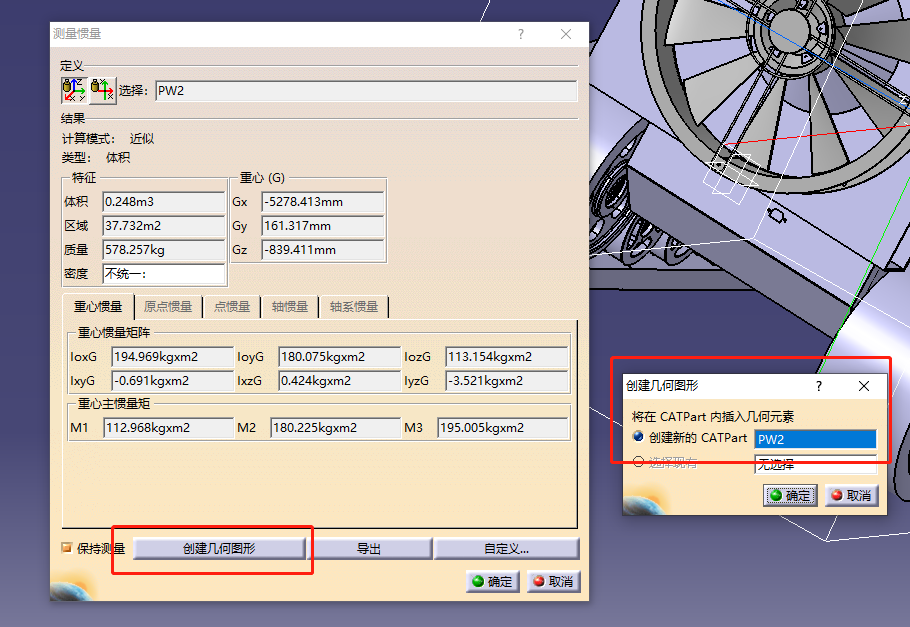The height and width of the screenshot is (627, 910).
Task: Switch to the 轴系惯量 tab
Action: 354,307
